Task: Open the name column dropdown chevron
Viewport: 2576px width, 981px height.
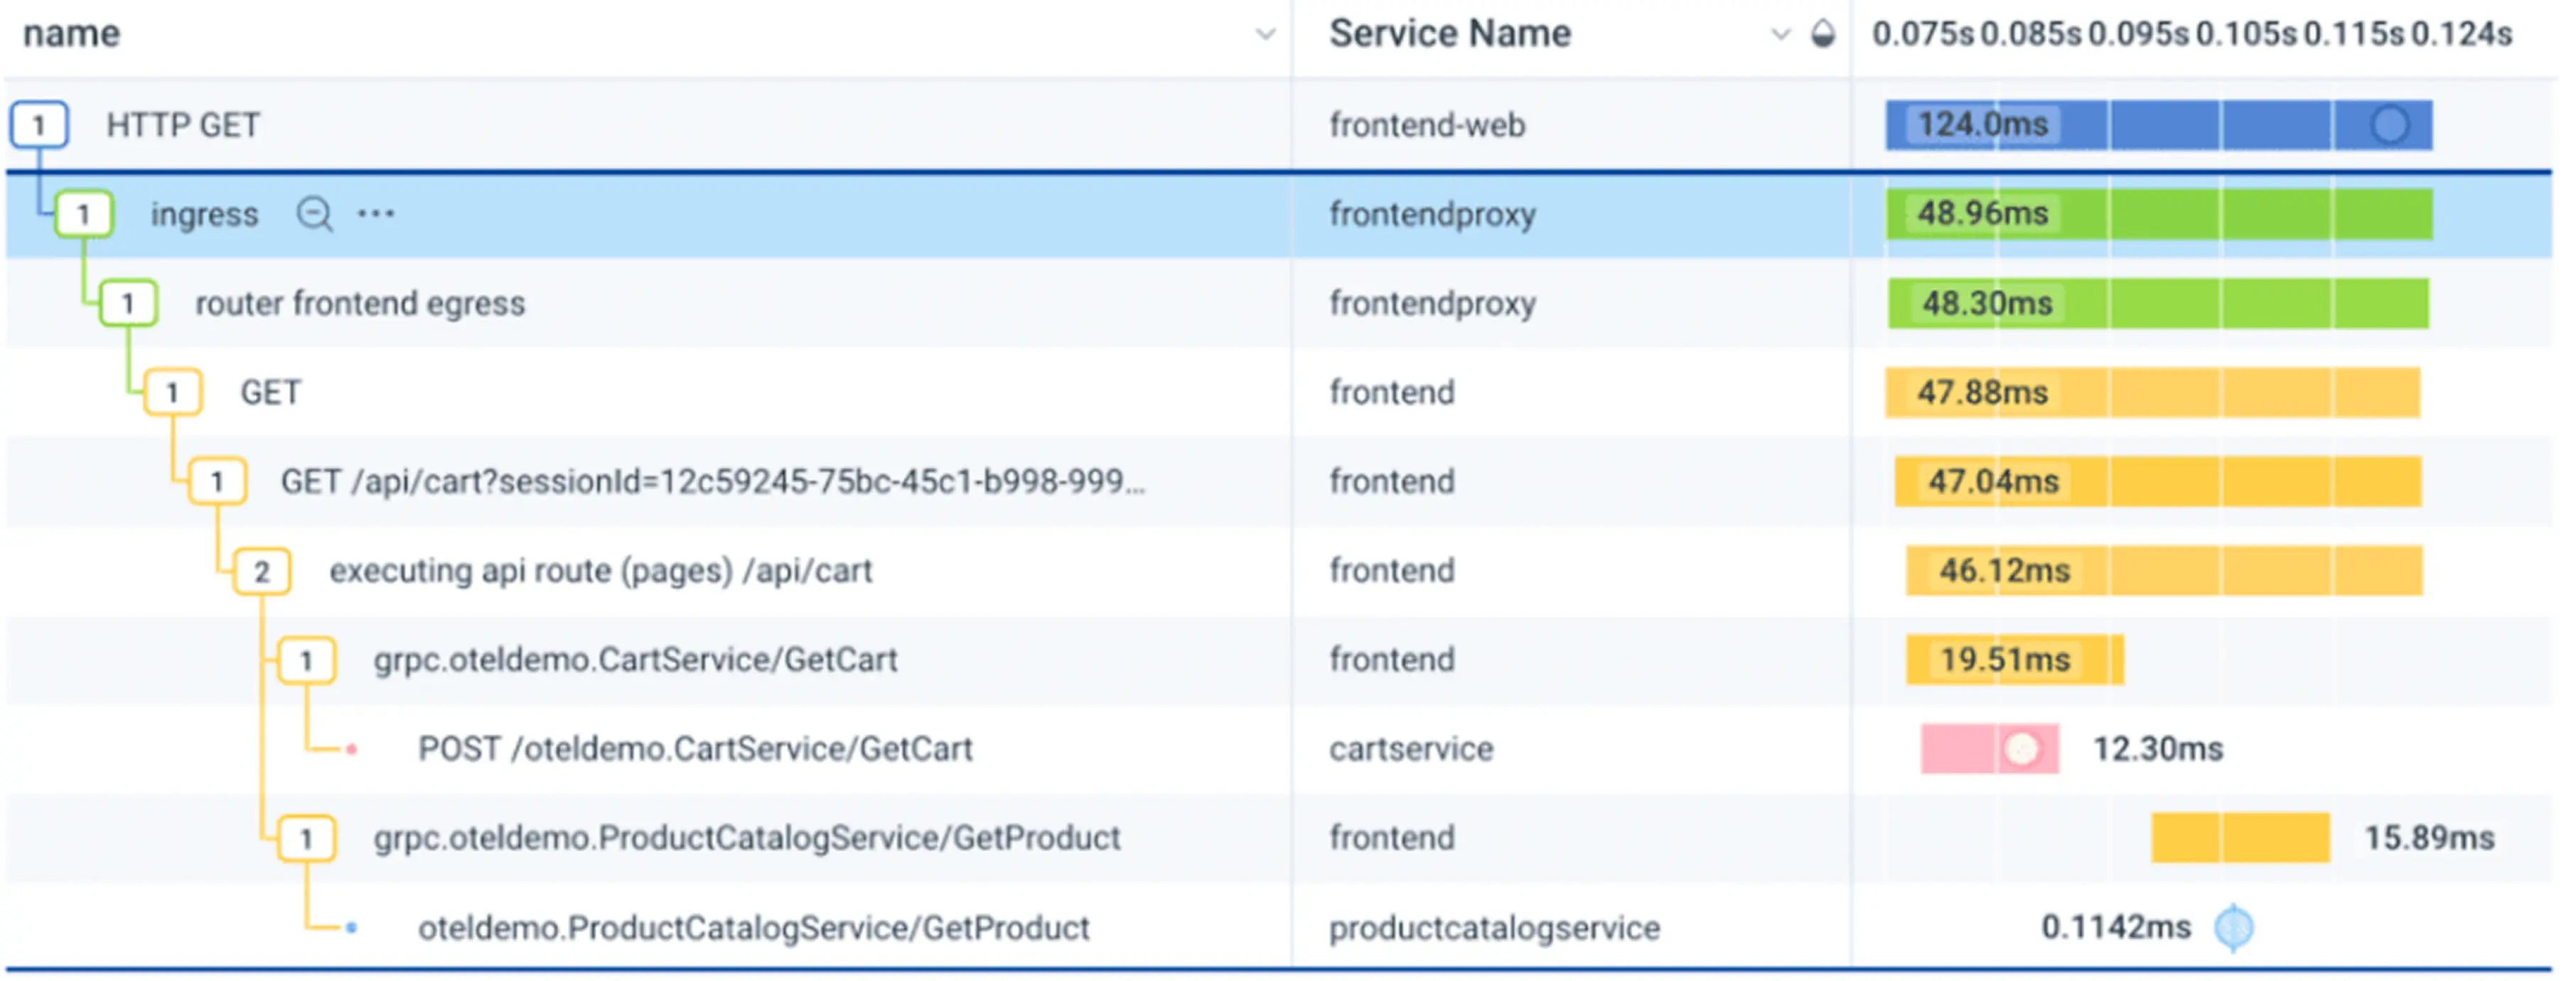Action: pyautogui.click(x=1265, y=35)
